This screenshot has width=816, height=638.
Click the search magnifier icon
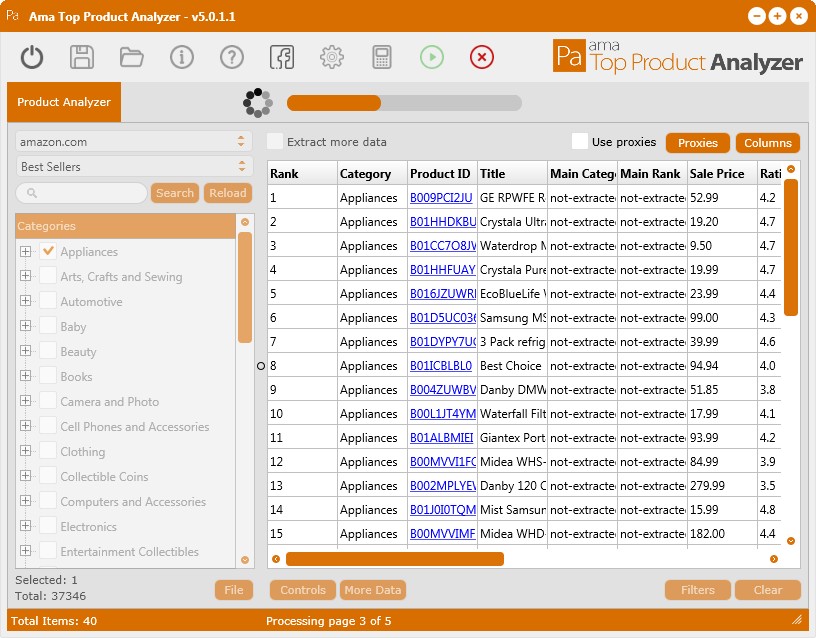pyautogui.click(x=32, y=193)
